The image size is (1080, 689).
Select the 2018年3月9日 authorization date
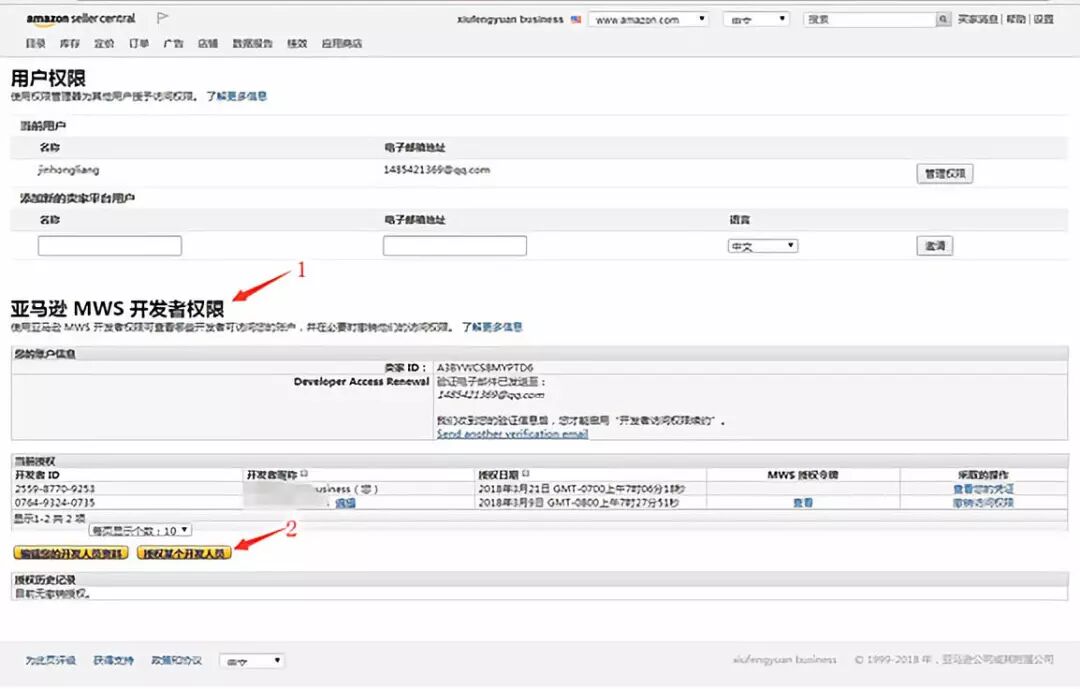tap(579, 503)
